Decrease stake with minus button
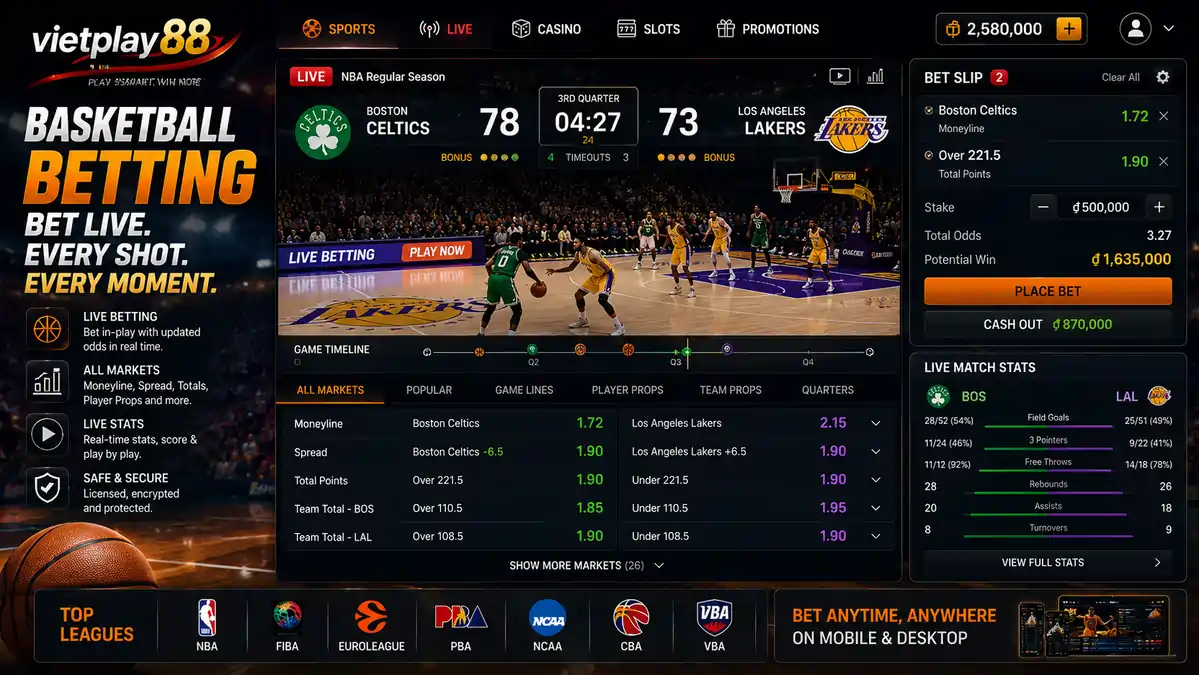 coord(1043,207)
